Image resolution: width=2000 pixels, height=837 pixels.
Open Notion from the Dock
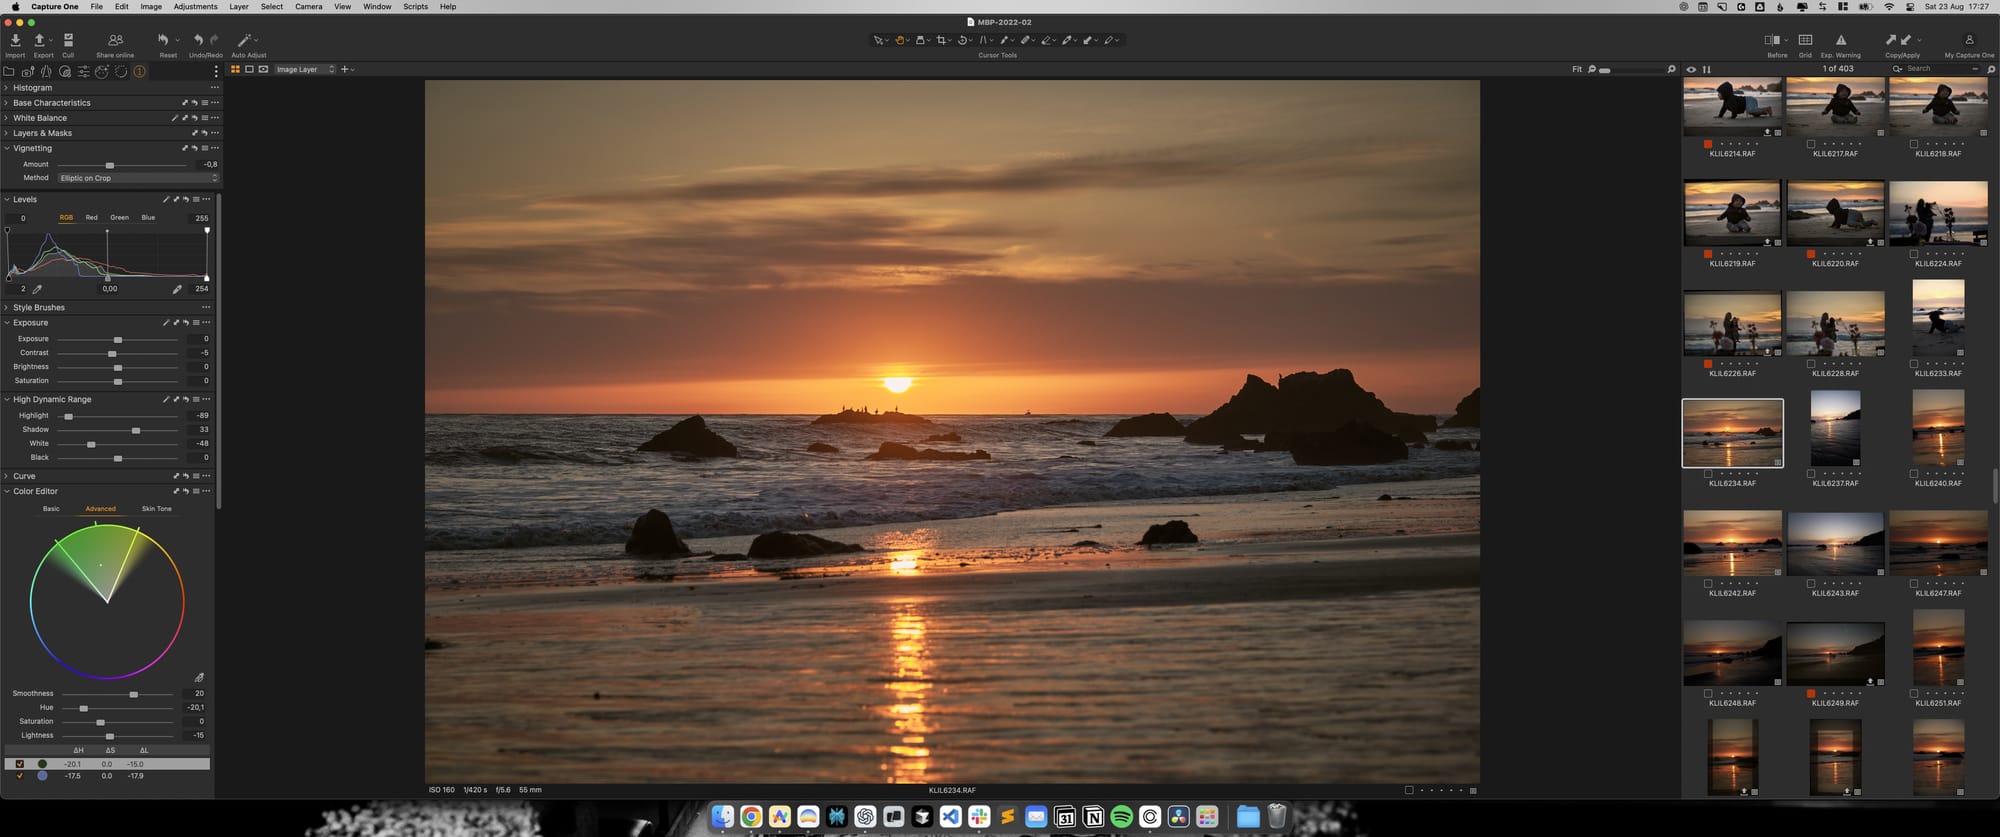click(x=1093, y=817)
